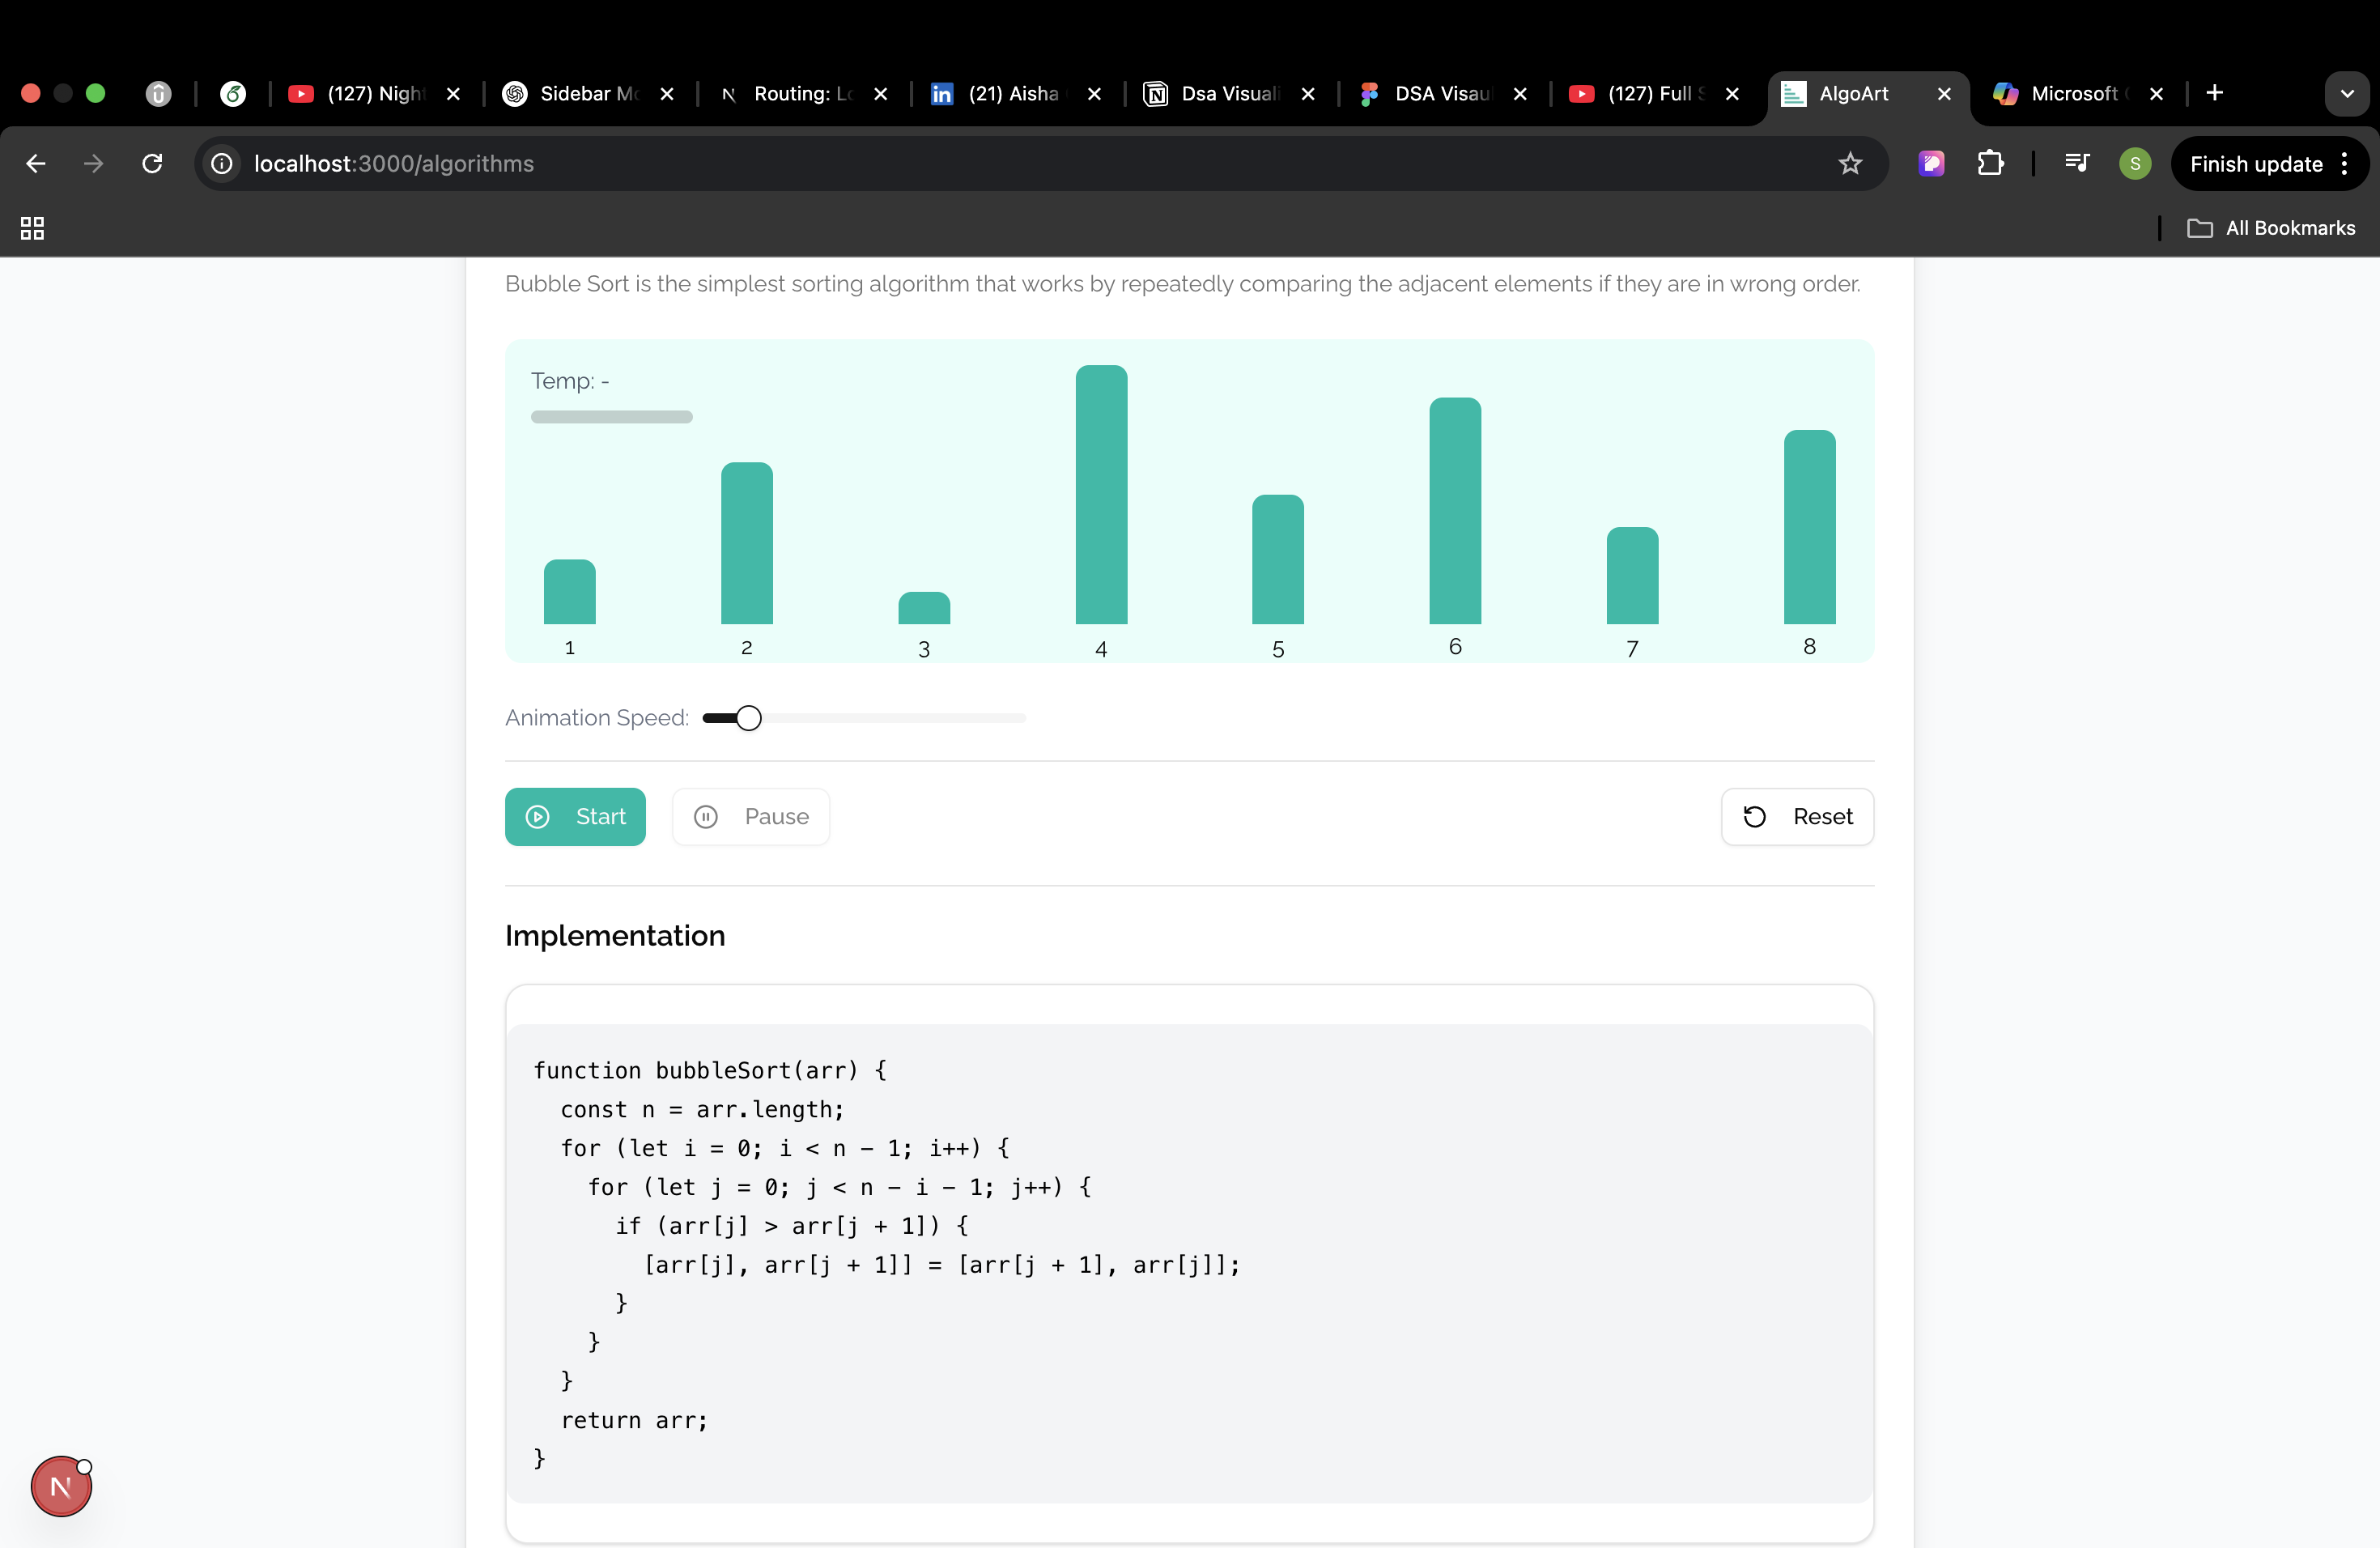
Task: Click the Finish update button
Action: coord(2256,164)
